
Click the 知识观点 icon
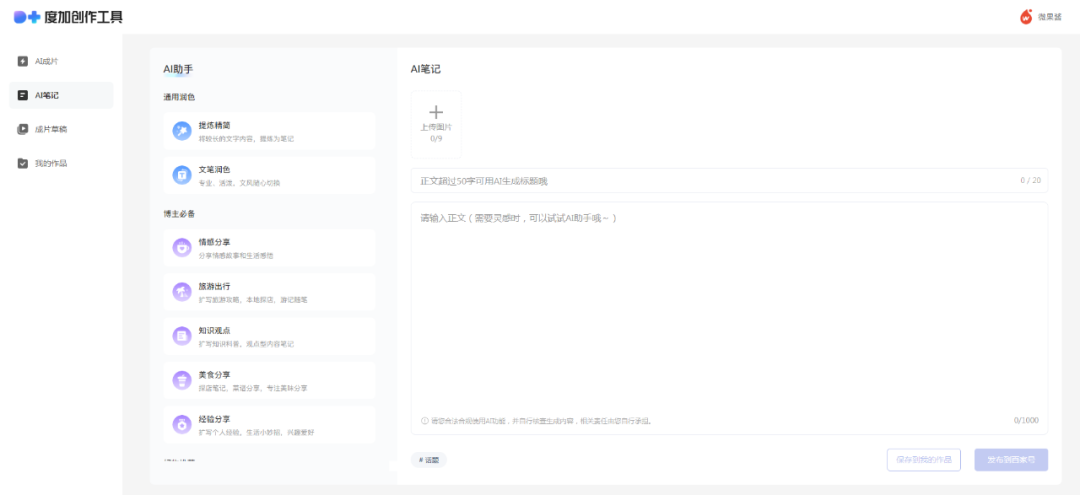click(x=181, y=335)
